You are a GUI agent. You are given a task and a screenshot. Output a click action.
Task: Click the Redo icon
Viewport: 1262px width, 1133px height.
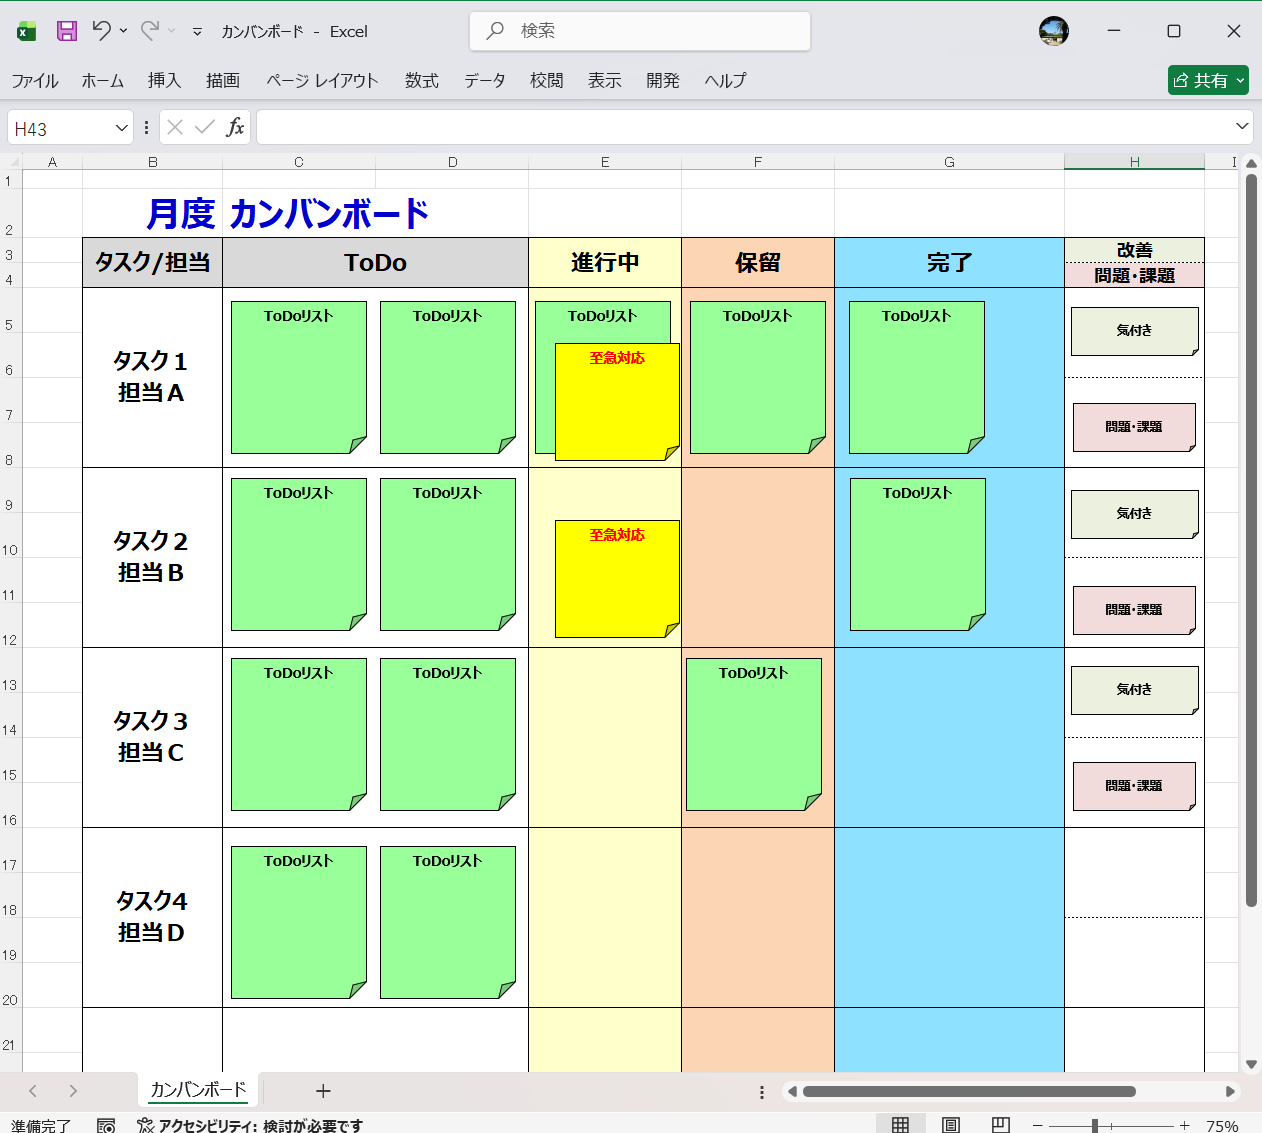coord(148,31)
